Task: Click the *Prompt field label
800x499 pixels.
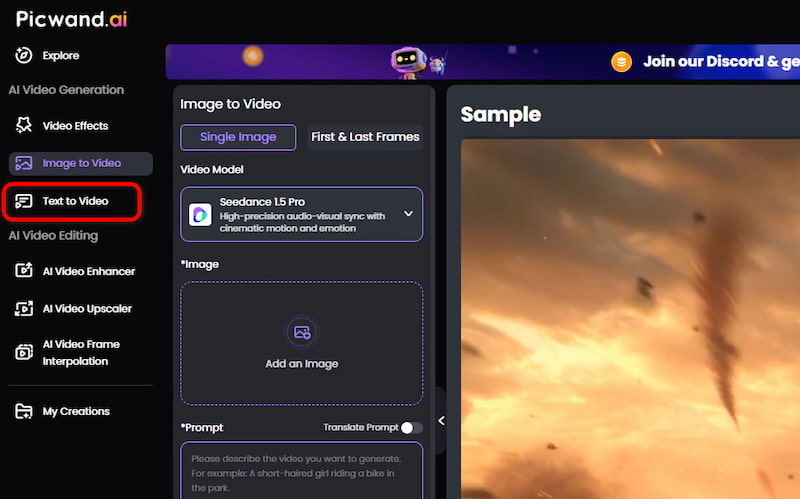Action: tap(202, 428)
